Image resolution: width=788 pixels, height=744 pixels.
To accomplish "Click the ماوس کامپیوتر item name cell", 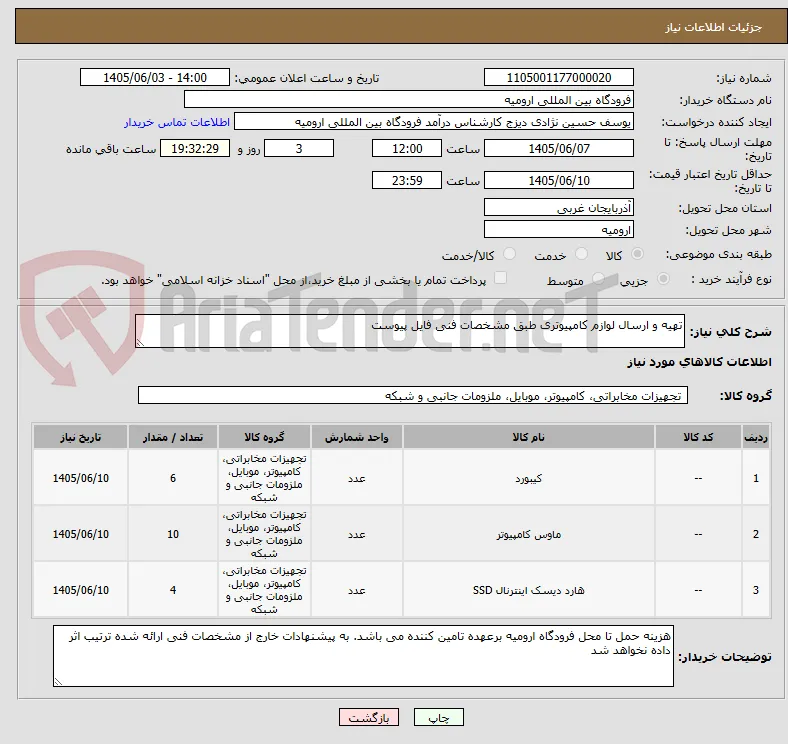I will coord(529,534).
